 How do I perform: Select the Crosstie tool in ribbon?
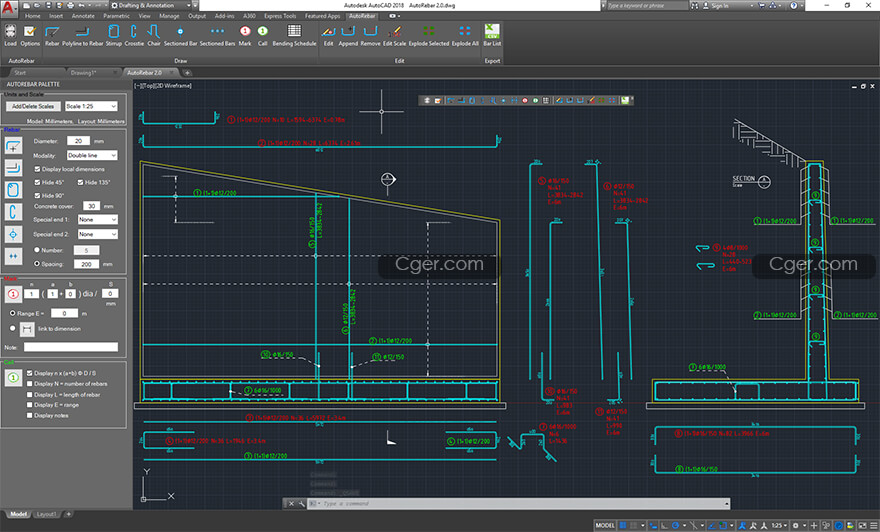pyautogui.click(x=134, y=35)
